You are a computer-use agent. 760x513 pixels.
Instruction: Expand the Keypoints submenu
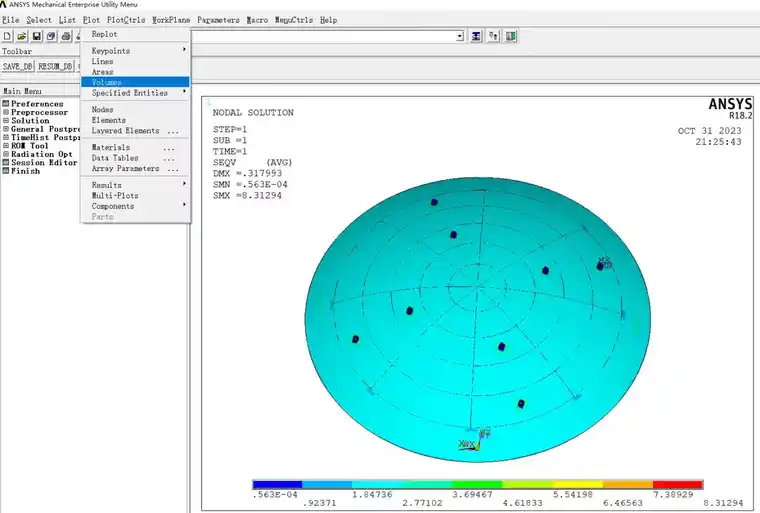135,50
